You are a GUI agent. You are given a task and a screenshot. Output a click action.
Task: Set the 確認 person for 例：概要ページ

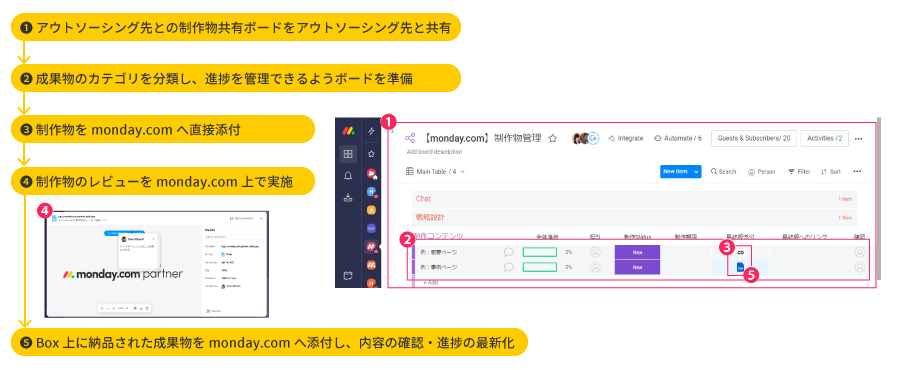point(859,252)
